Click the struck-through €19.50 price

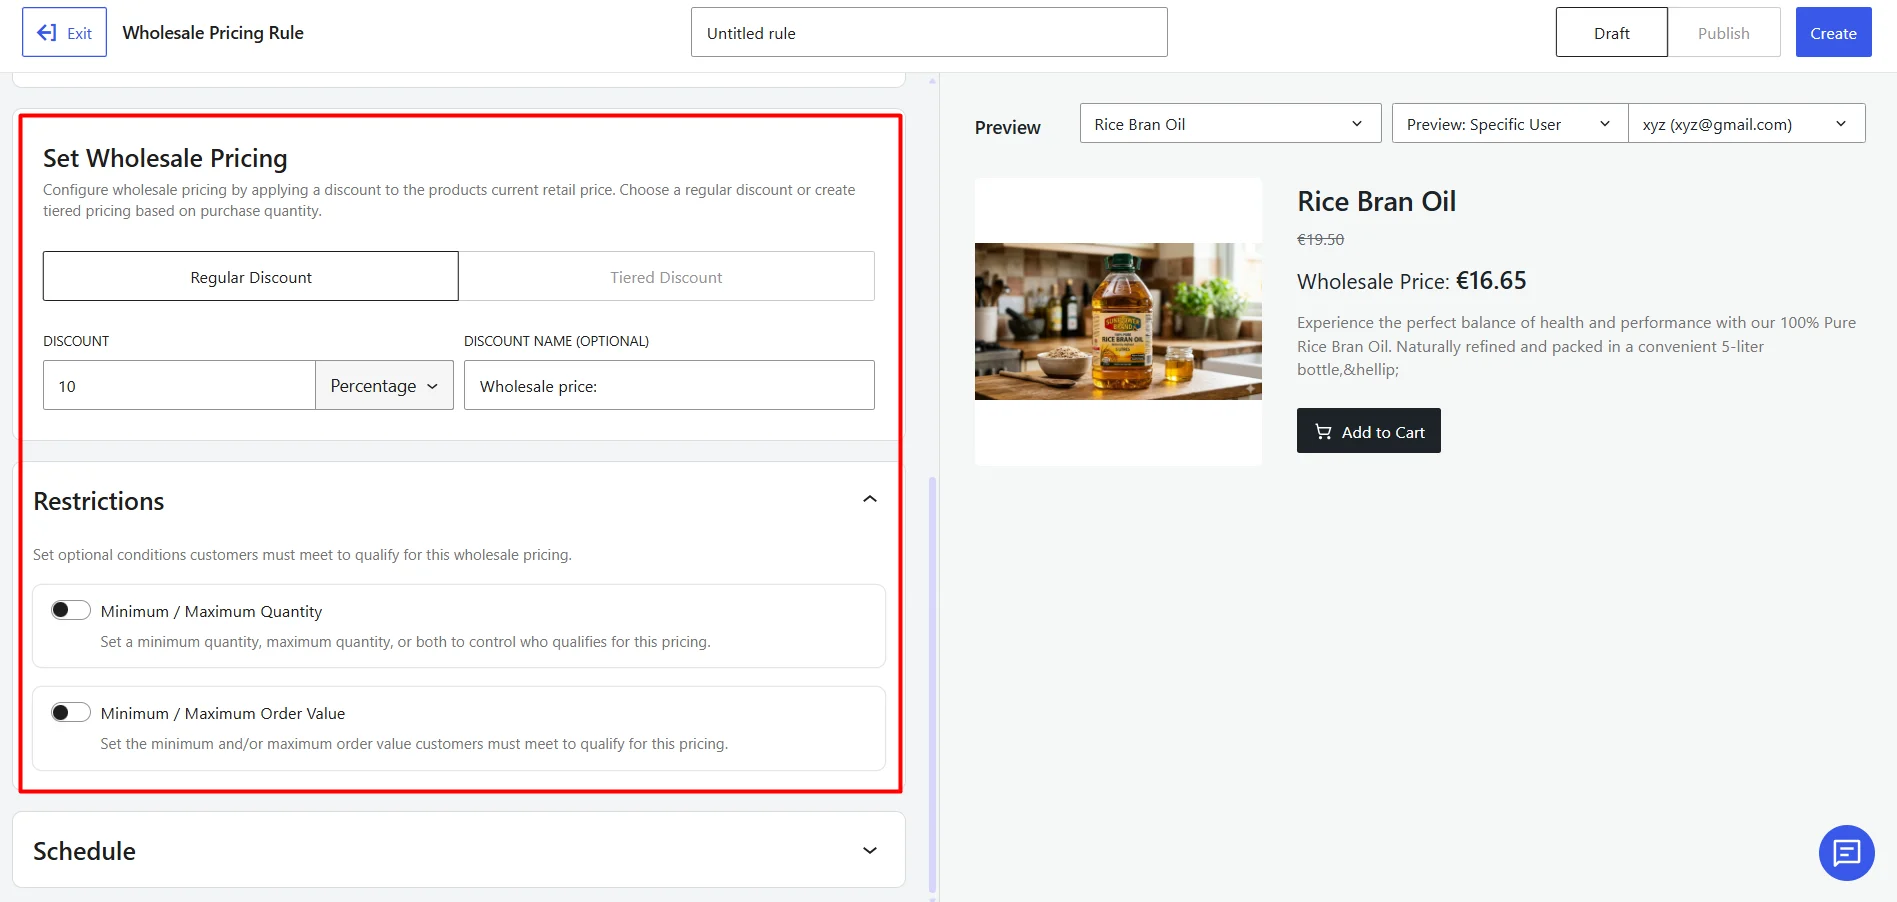pyautogui.click(x=1320, y=239)
